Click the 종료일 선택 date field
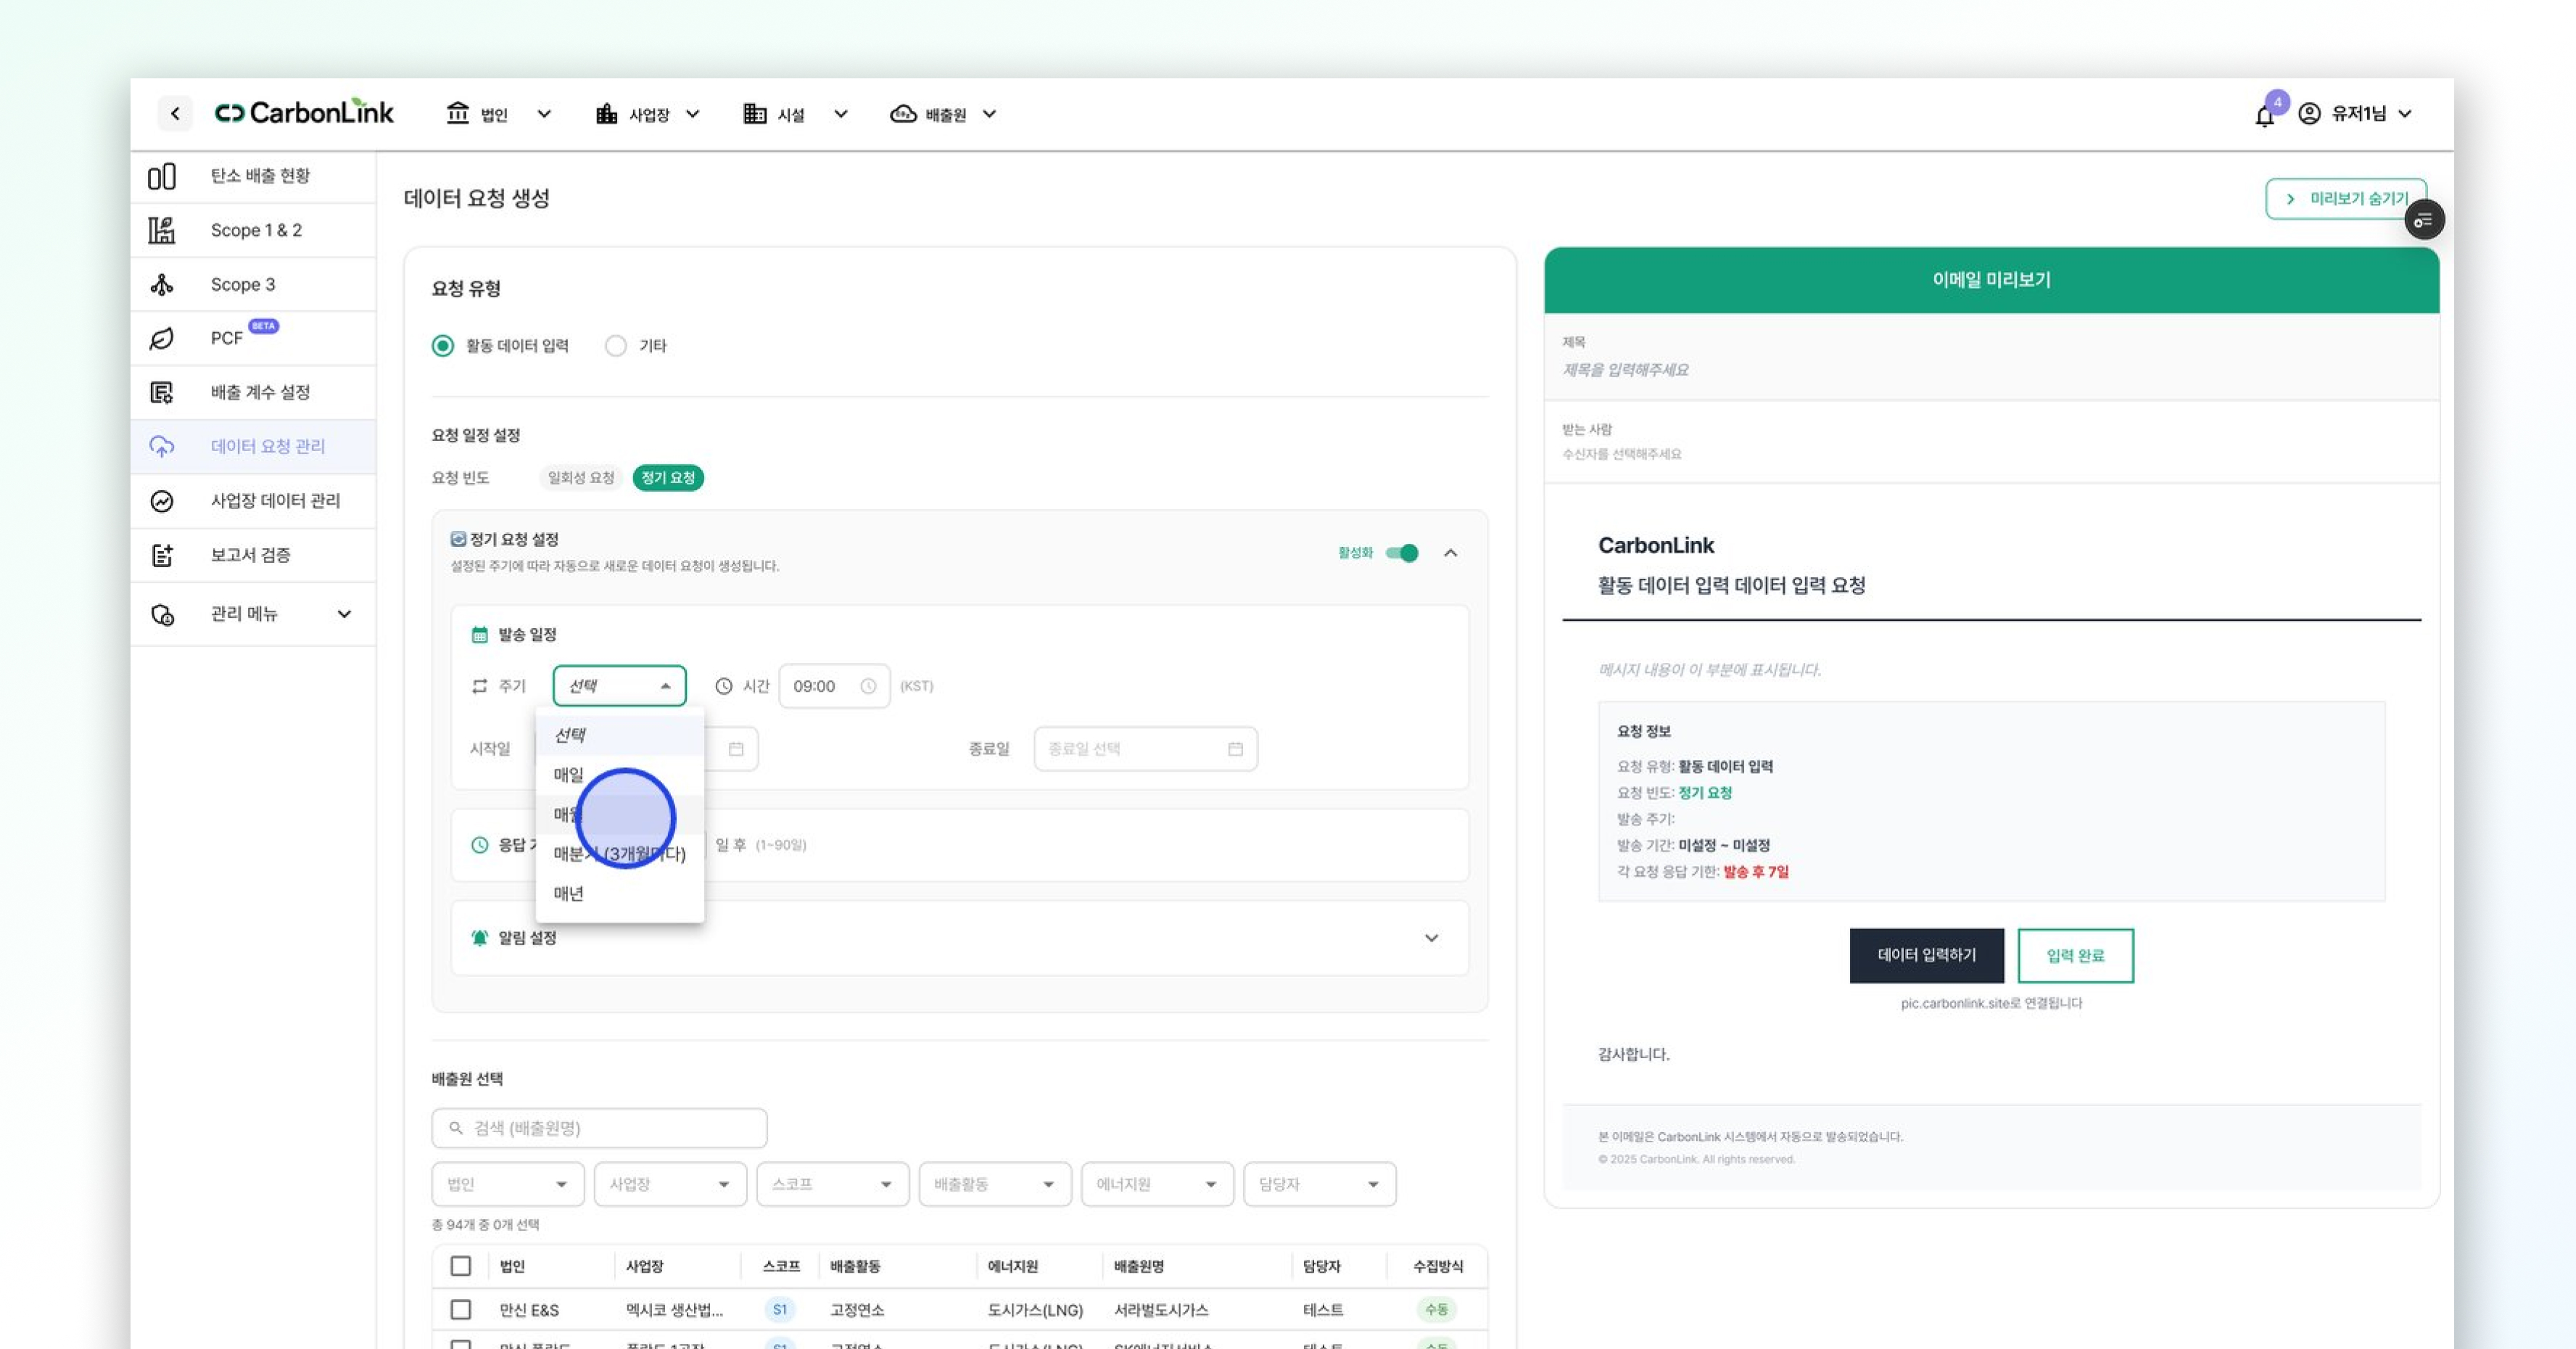Image resolution: width=2576 pixels, height=1349 pixels. click(1145, 749)
